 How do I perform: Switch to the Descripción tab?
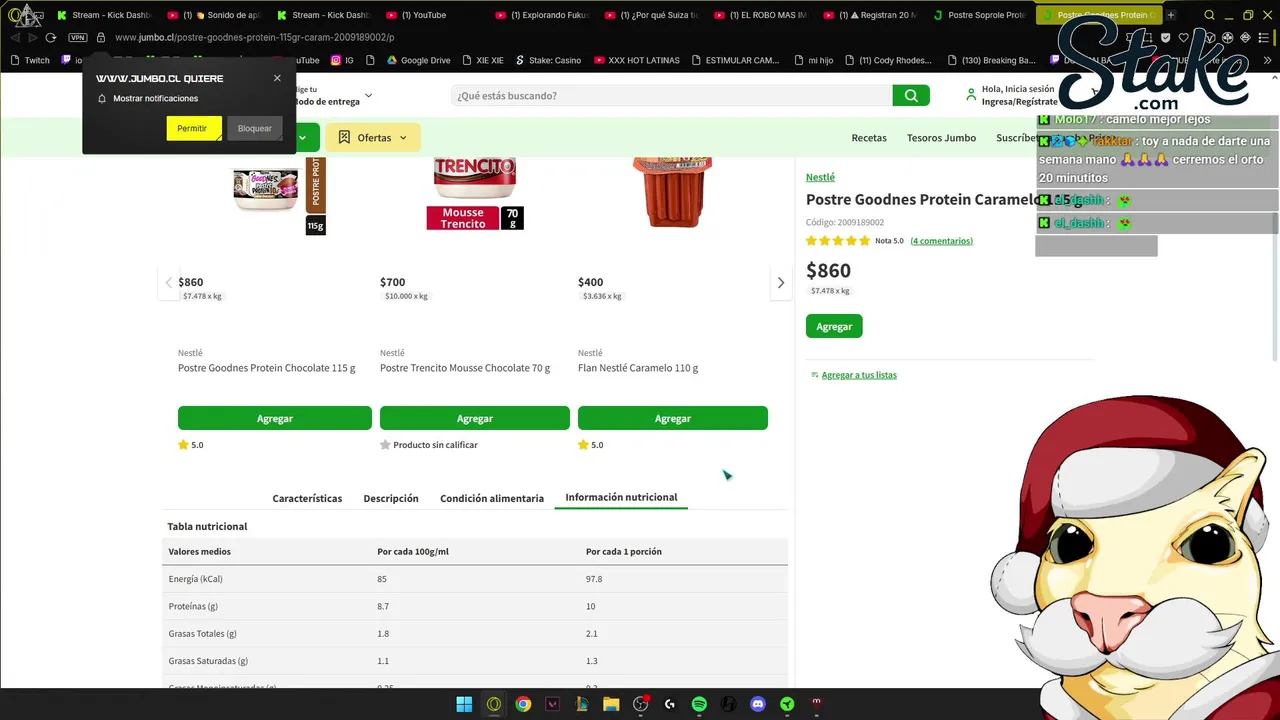click(x=391, y=498)
